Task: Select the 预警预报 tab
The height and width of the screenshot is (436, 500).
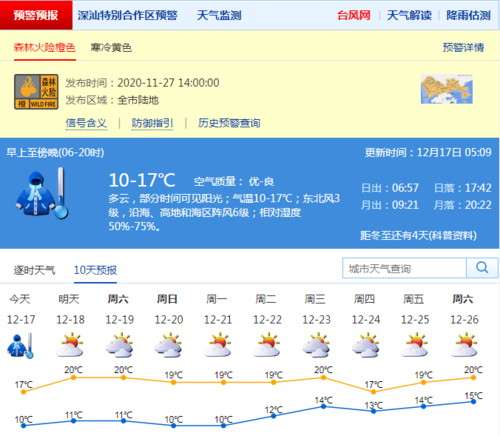Action: point(36,15)
